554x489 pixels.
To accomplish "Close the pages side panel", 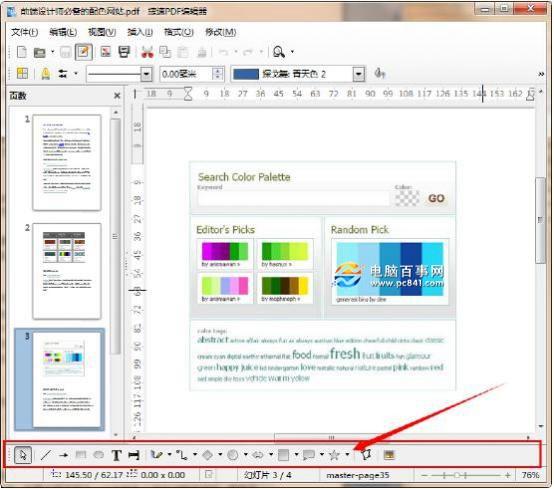I will tap(117, 95).
